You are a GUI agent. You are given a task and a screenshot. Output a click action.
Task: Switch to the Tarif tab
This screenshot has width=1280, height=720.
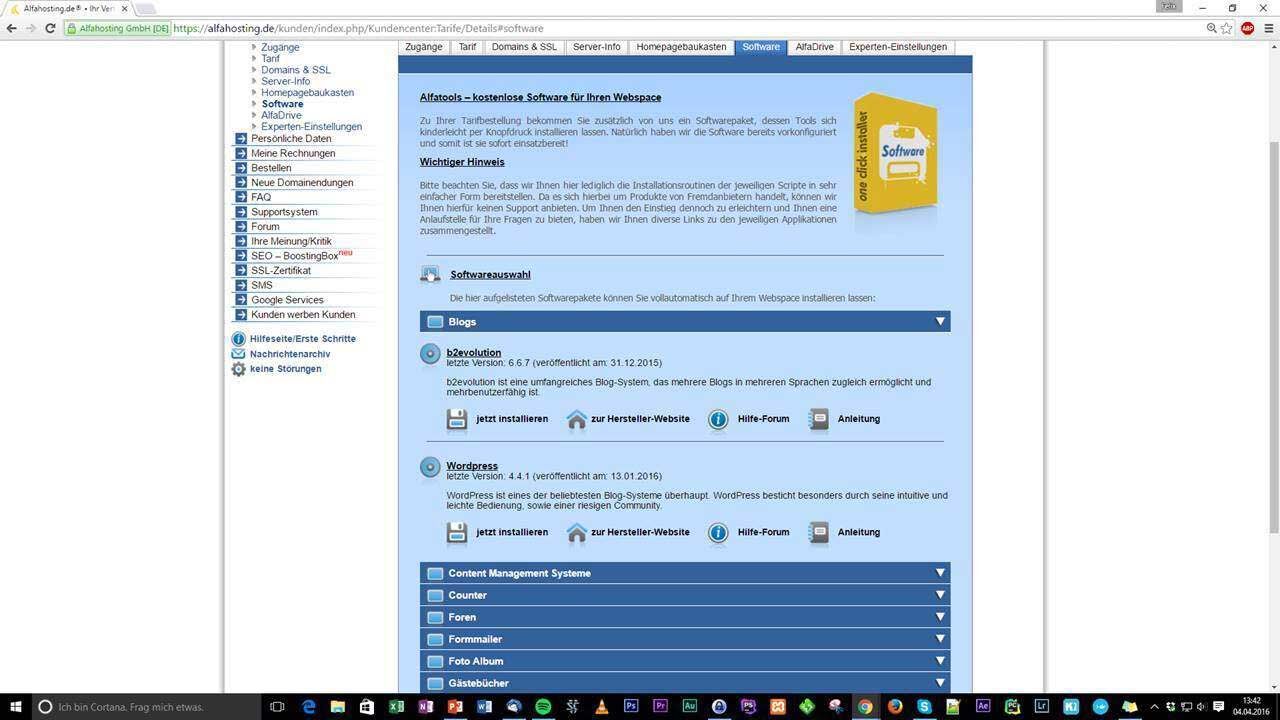[467, 47]
